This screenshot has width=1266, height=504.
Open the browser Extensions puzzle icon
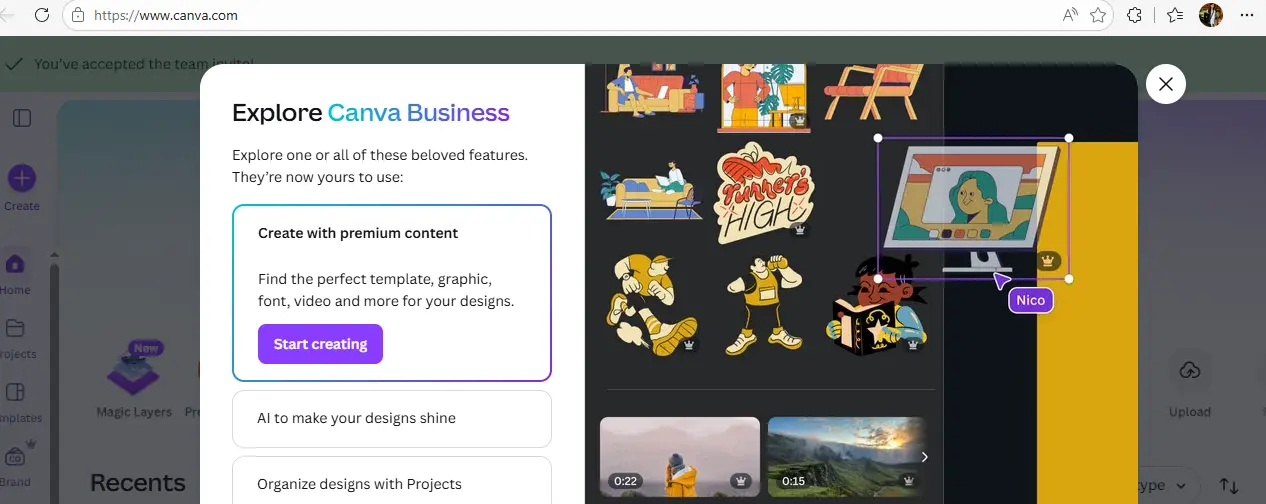coord(1134,15)
